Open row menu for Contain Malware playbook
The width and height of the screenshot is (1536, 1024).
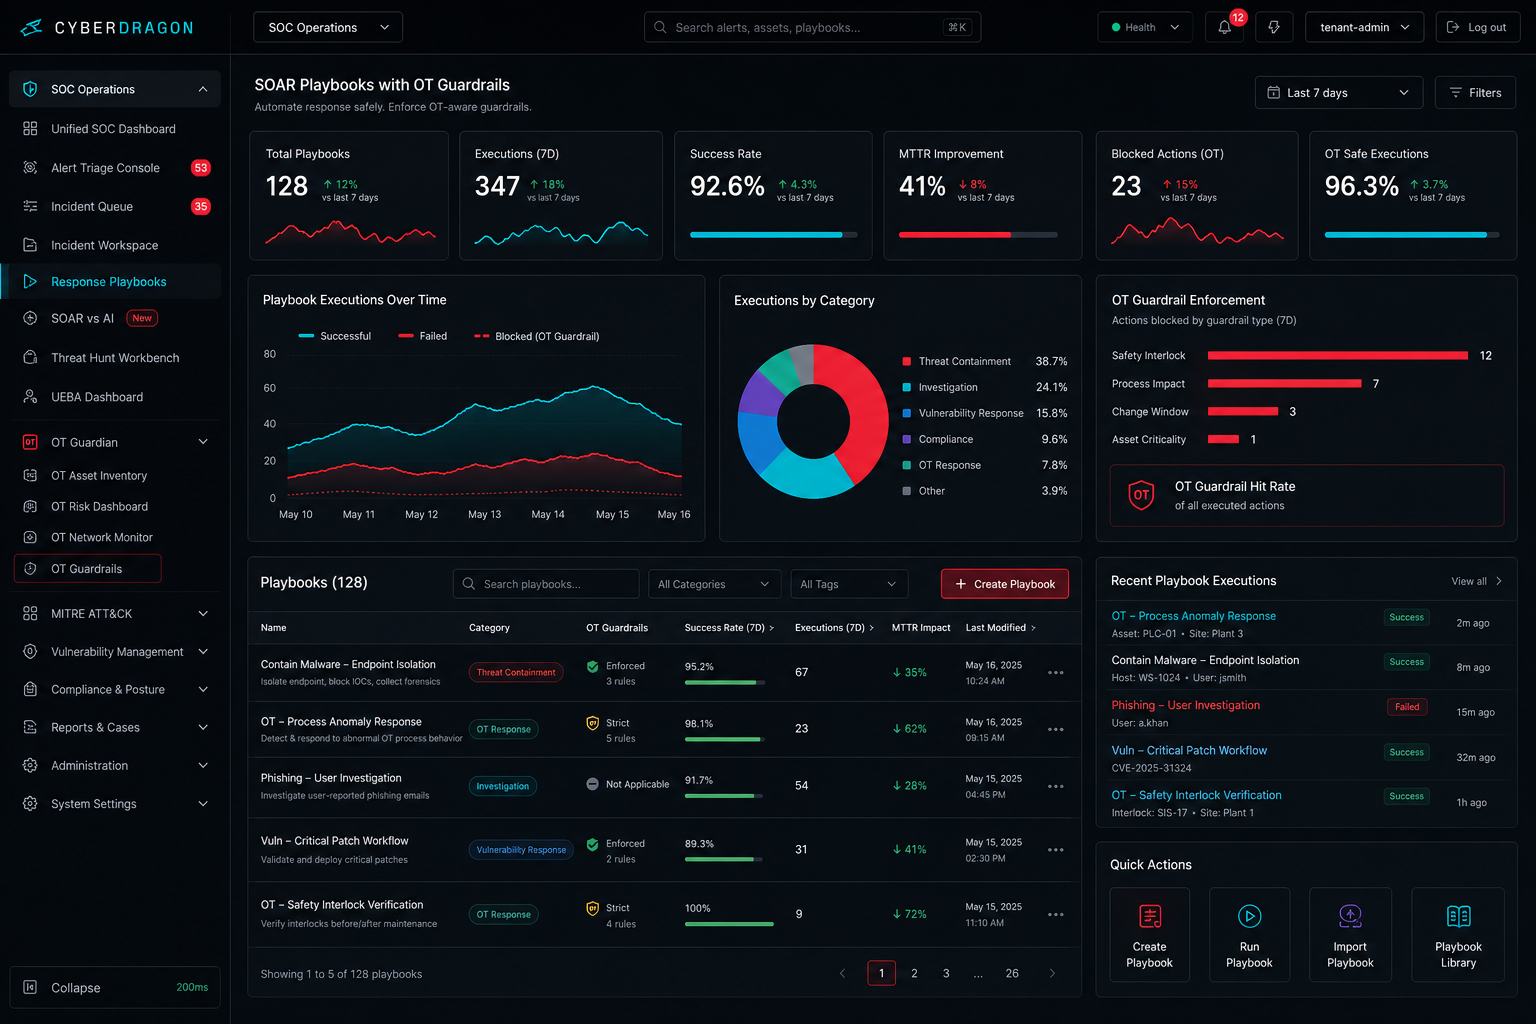[1055, 673]
